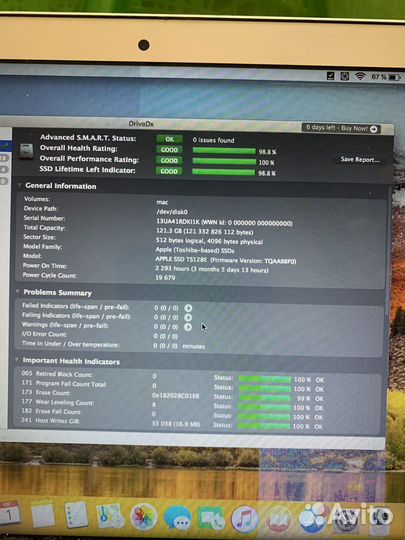Launch Notes from the dock
The width and height of the screenshot is (405, 540).
pos(43,514)
